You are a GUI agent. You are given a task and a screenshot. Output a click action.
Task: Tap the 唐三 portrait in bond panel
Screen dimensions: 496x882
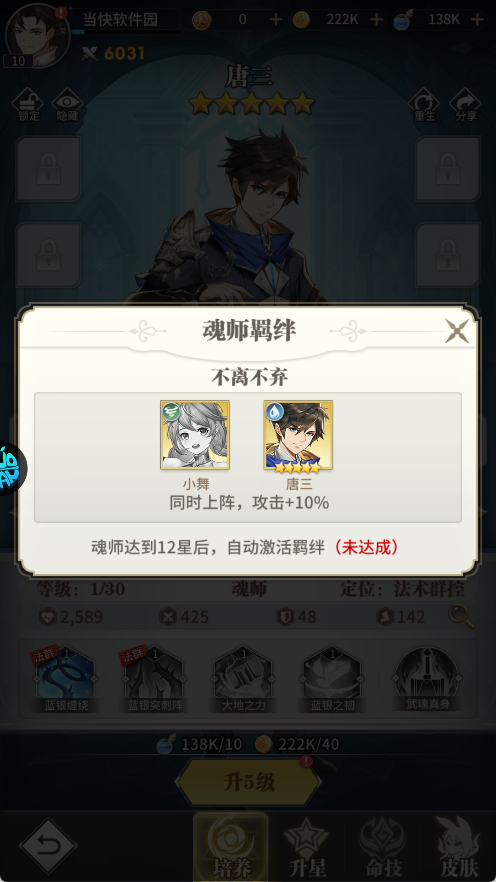298,435
